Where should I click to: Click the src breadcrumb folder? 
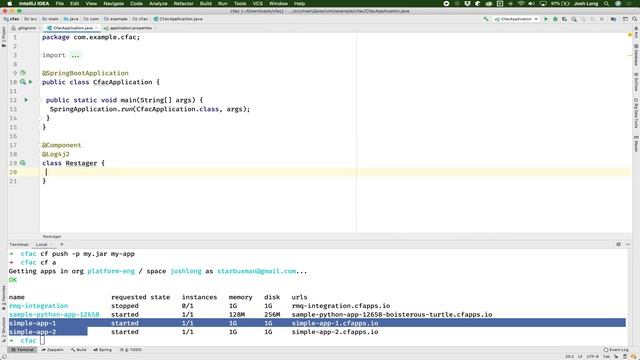(x=31, y=19)
